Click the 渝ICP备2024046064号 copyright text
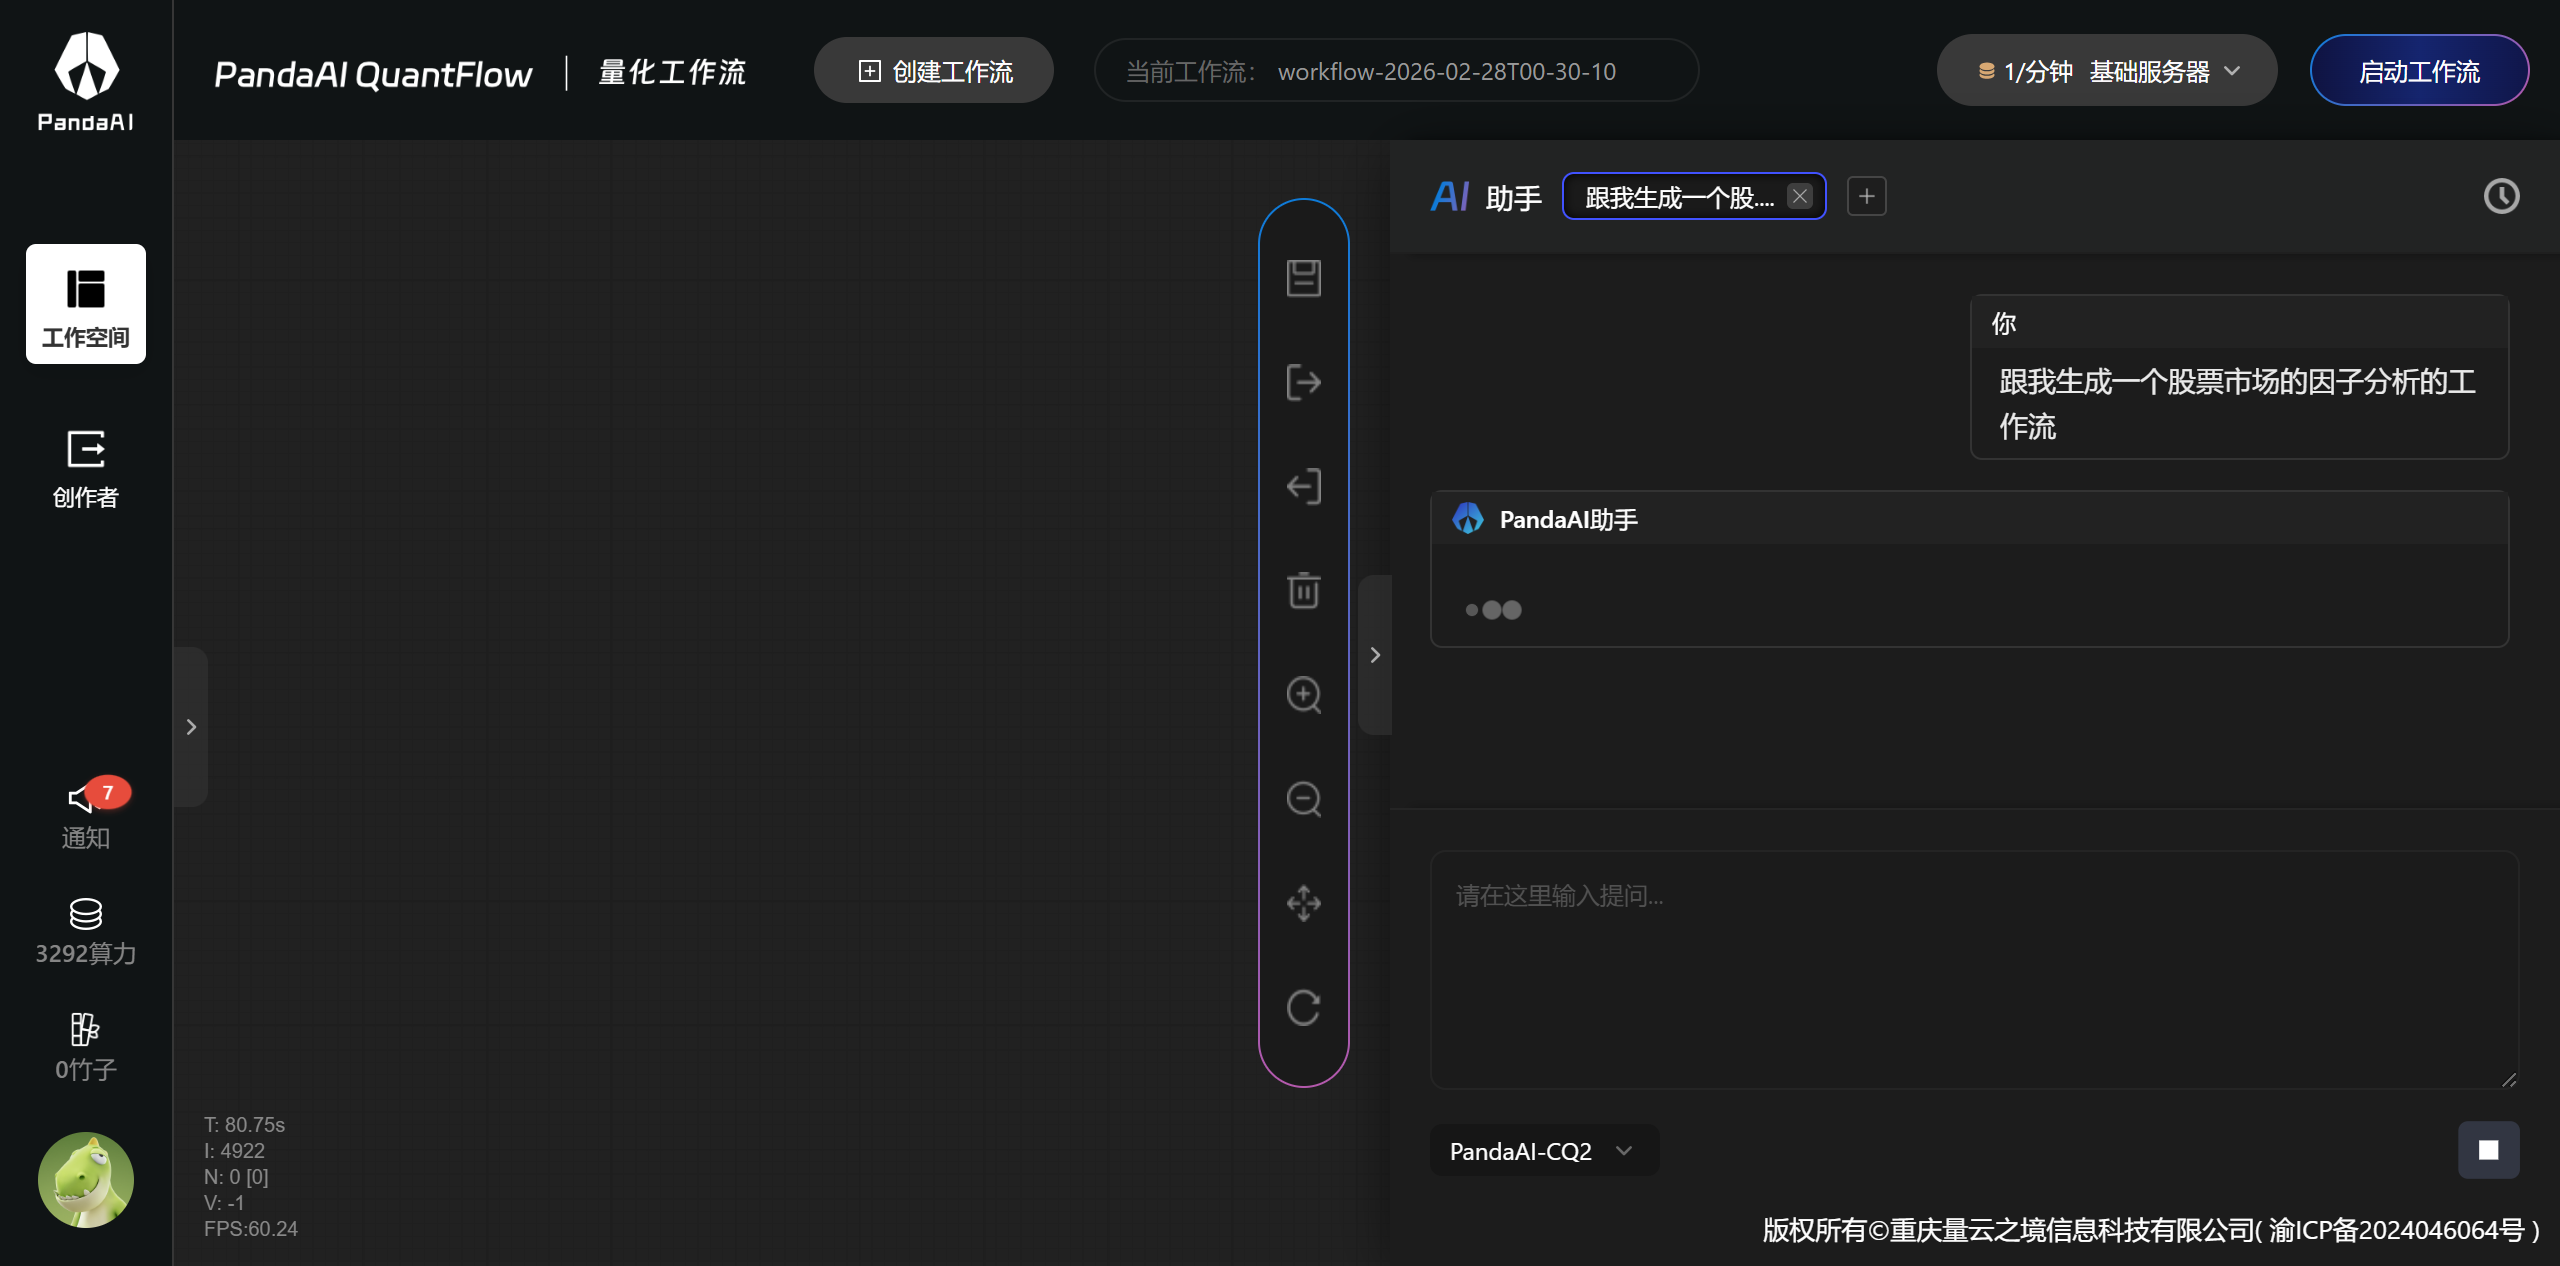 coord(2396,1230)
